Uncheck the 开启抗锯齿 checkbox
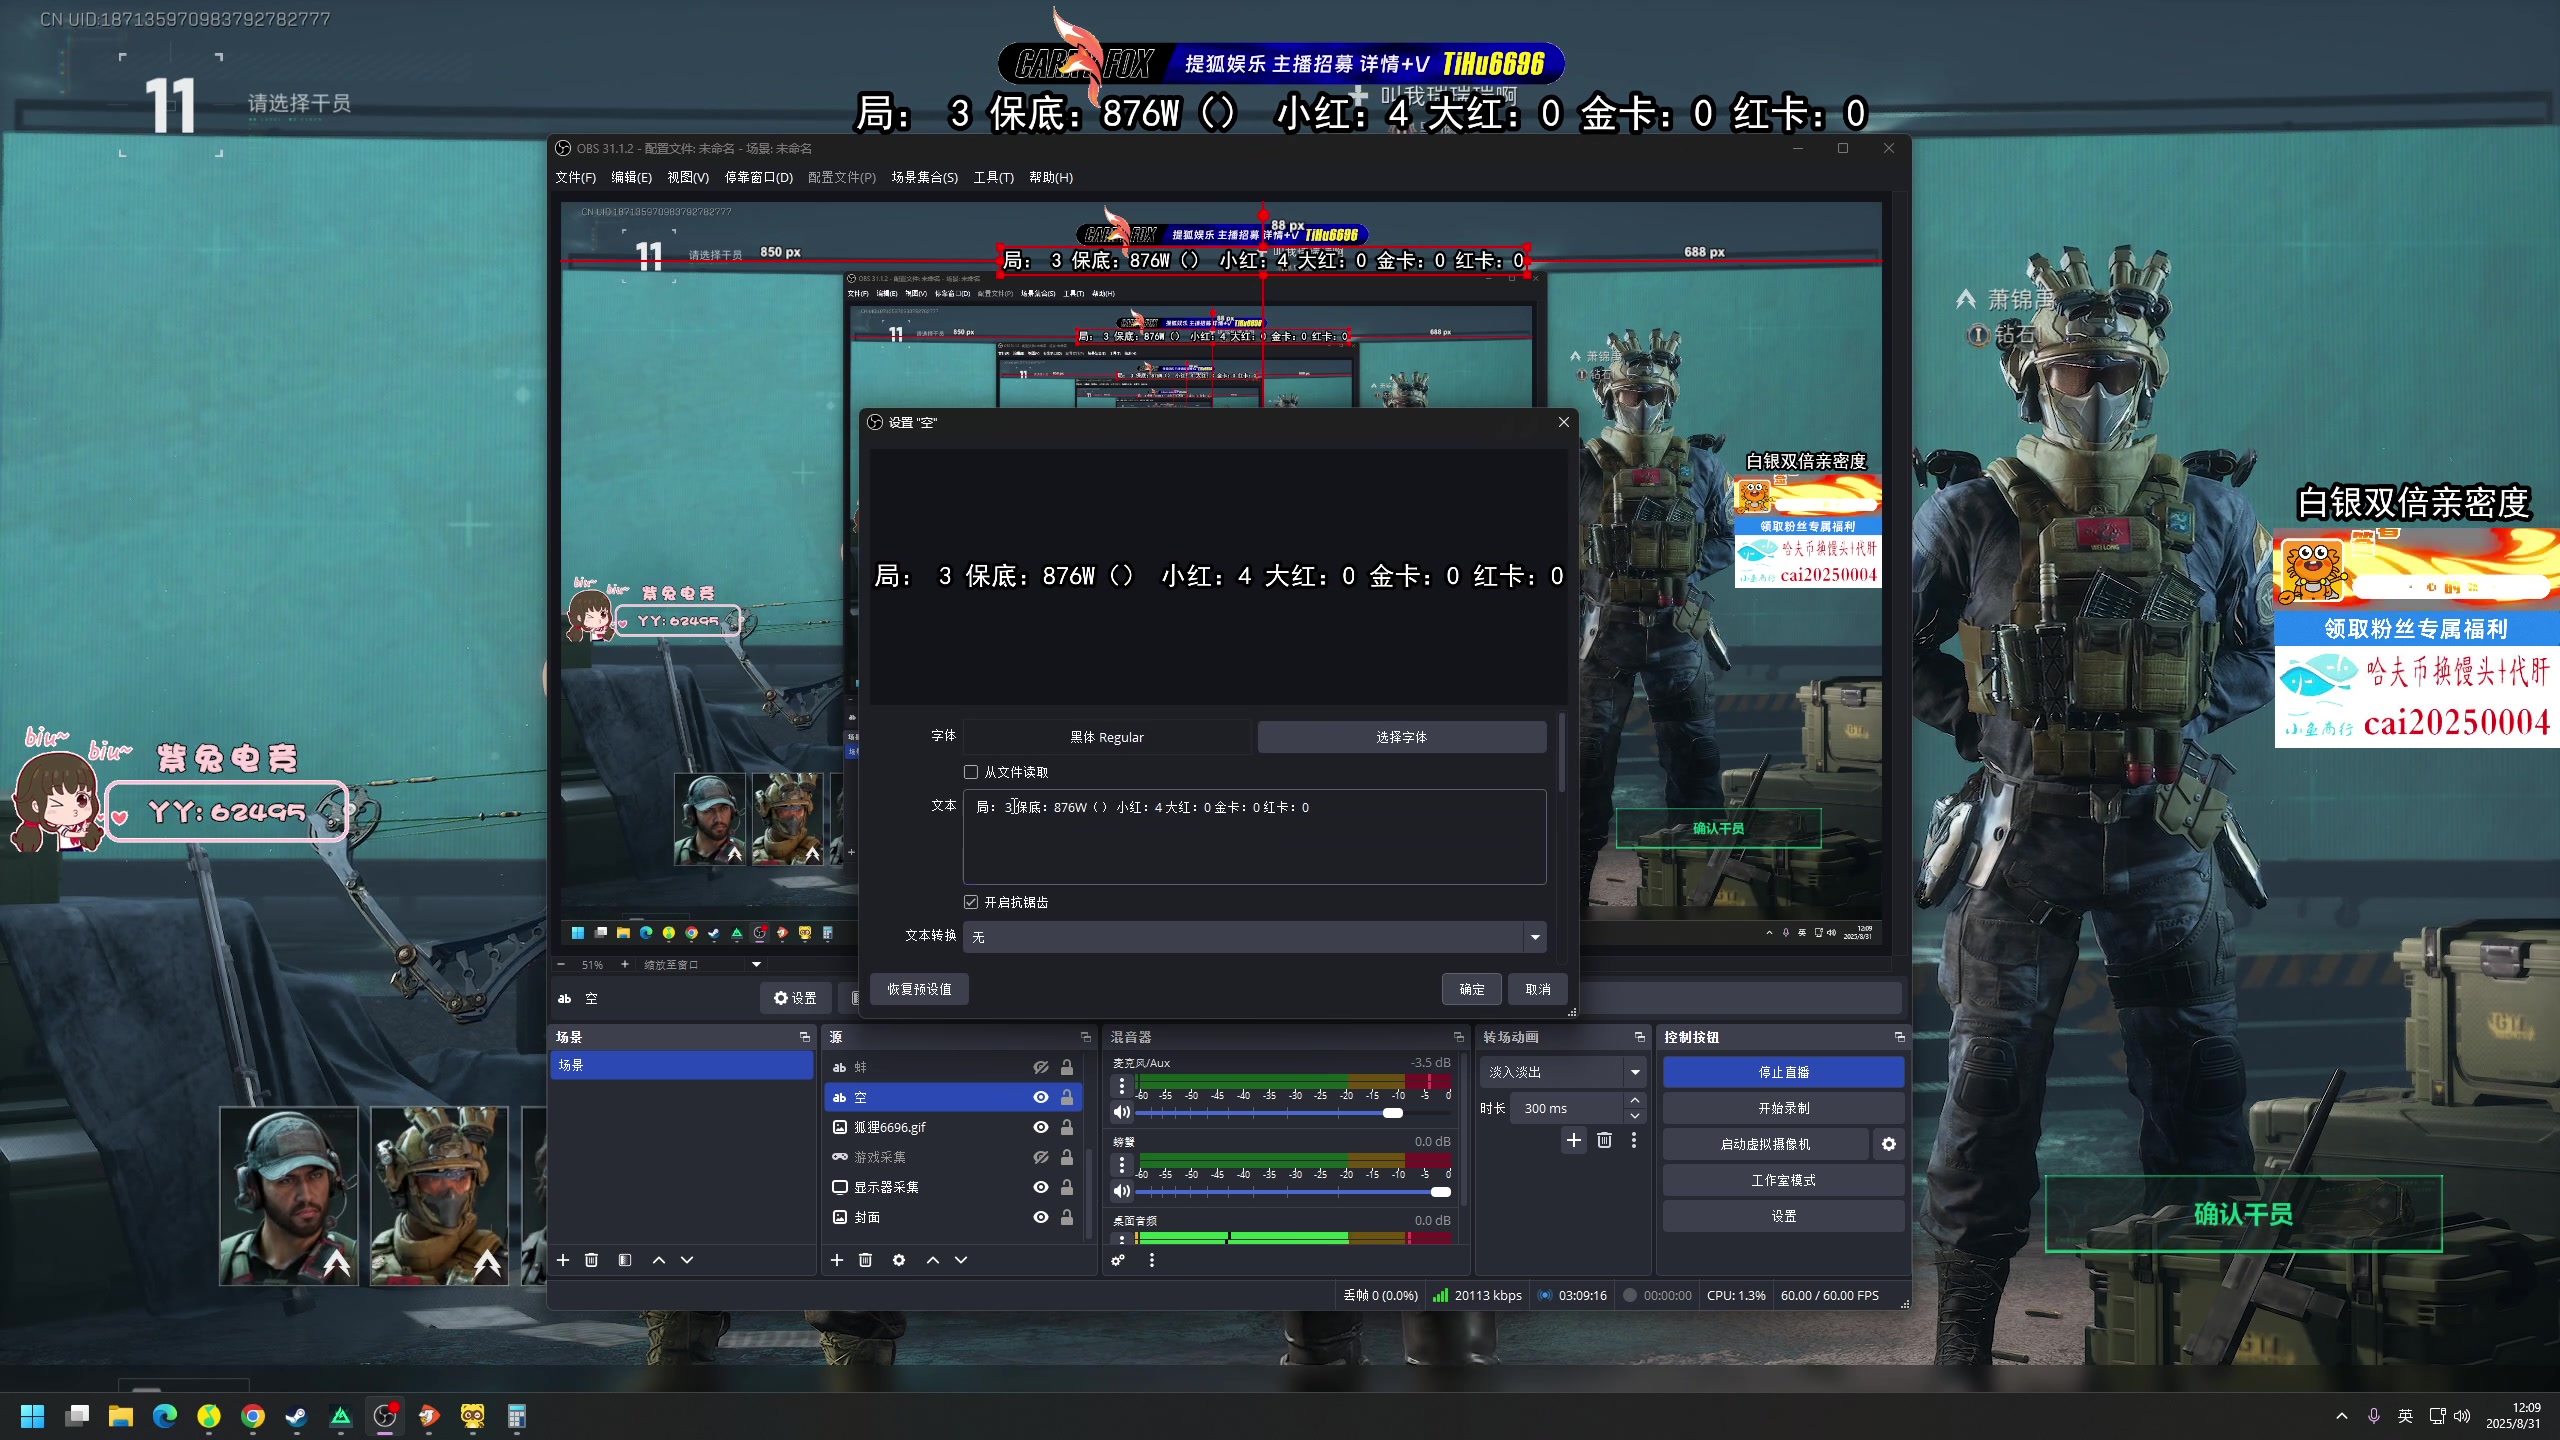Screen dimensions: 2560x1440 971,902
